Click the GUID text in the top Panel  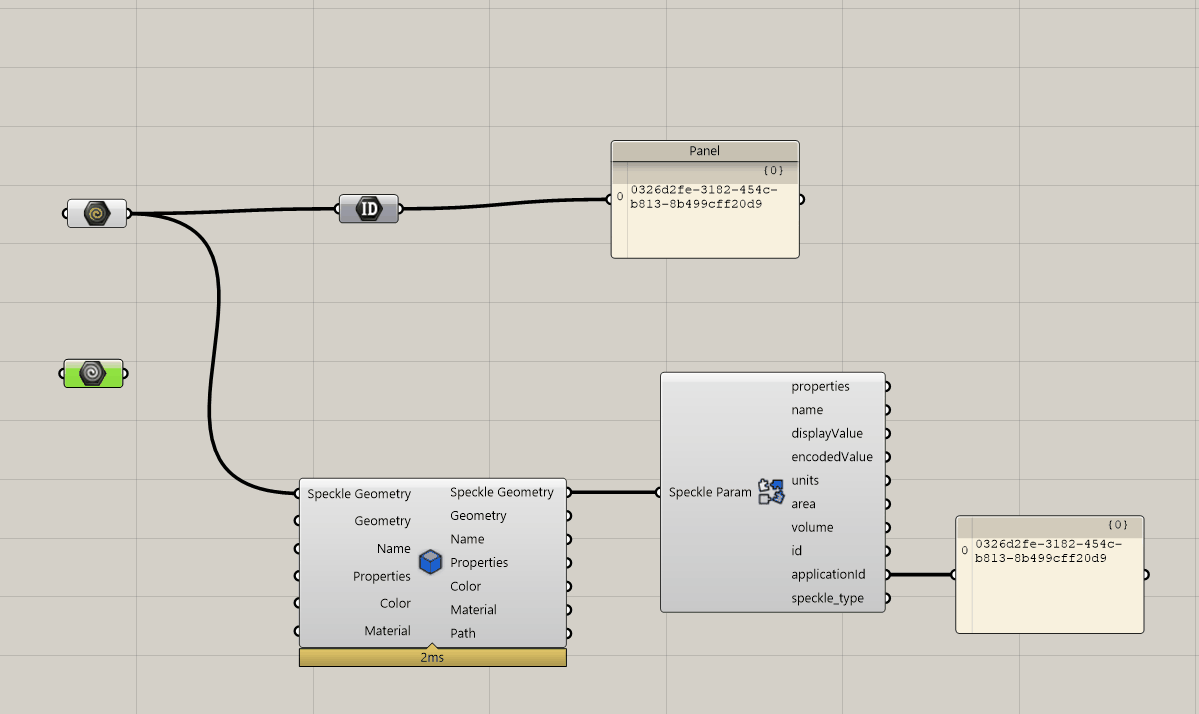[x=703, y=196]
